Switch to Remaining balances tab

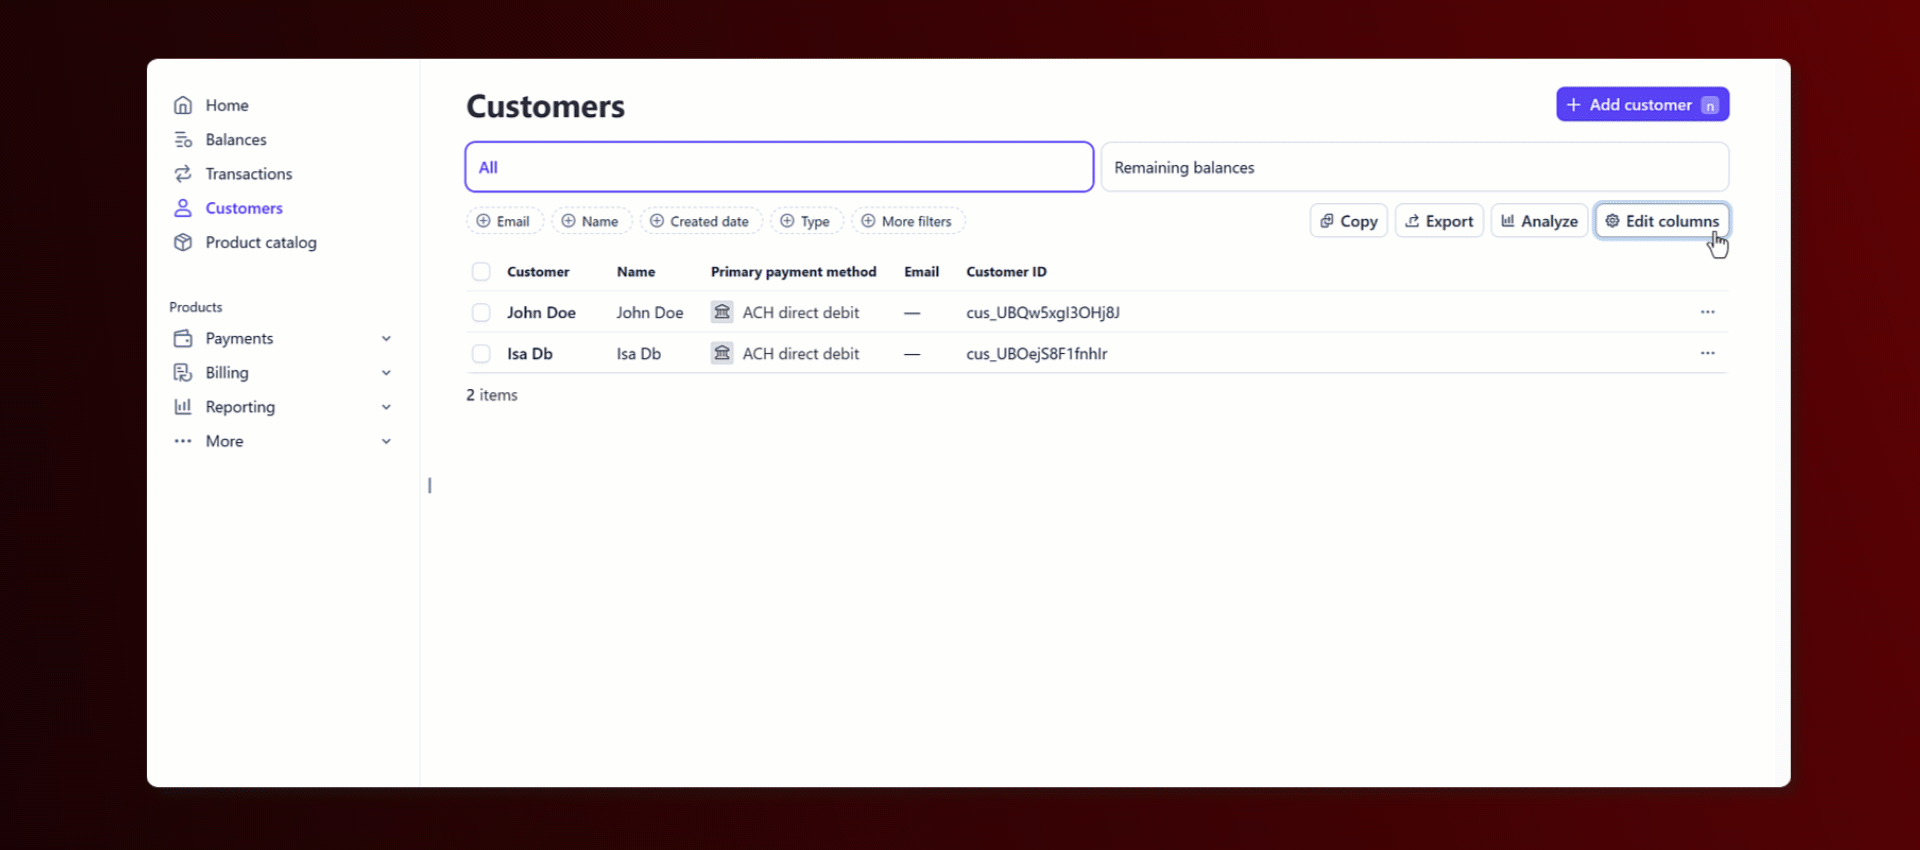point(1415,167)
